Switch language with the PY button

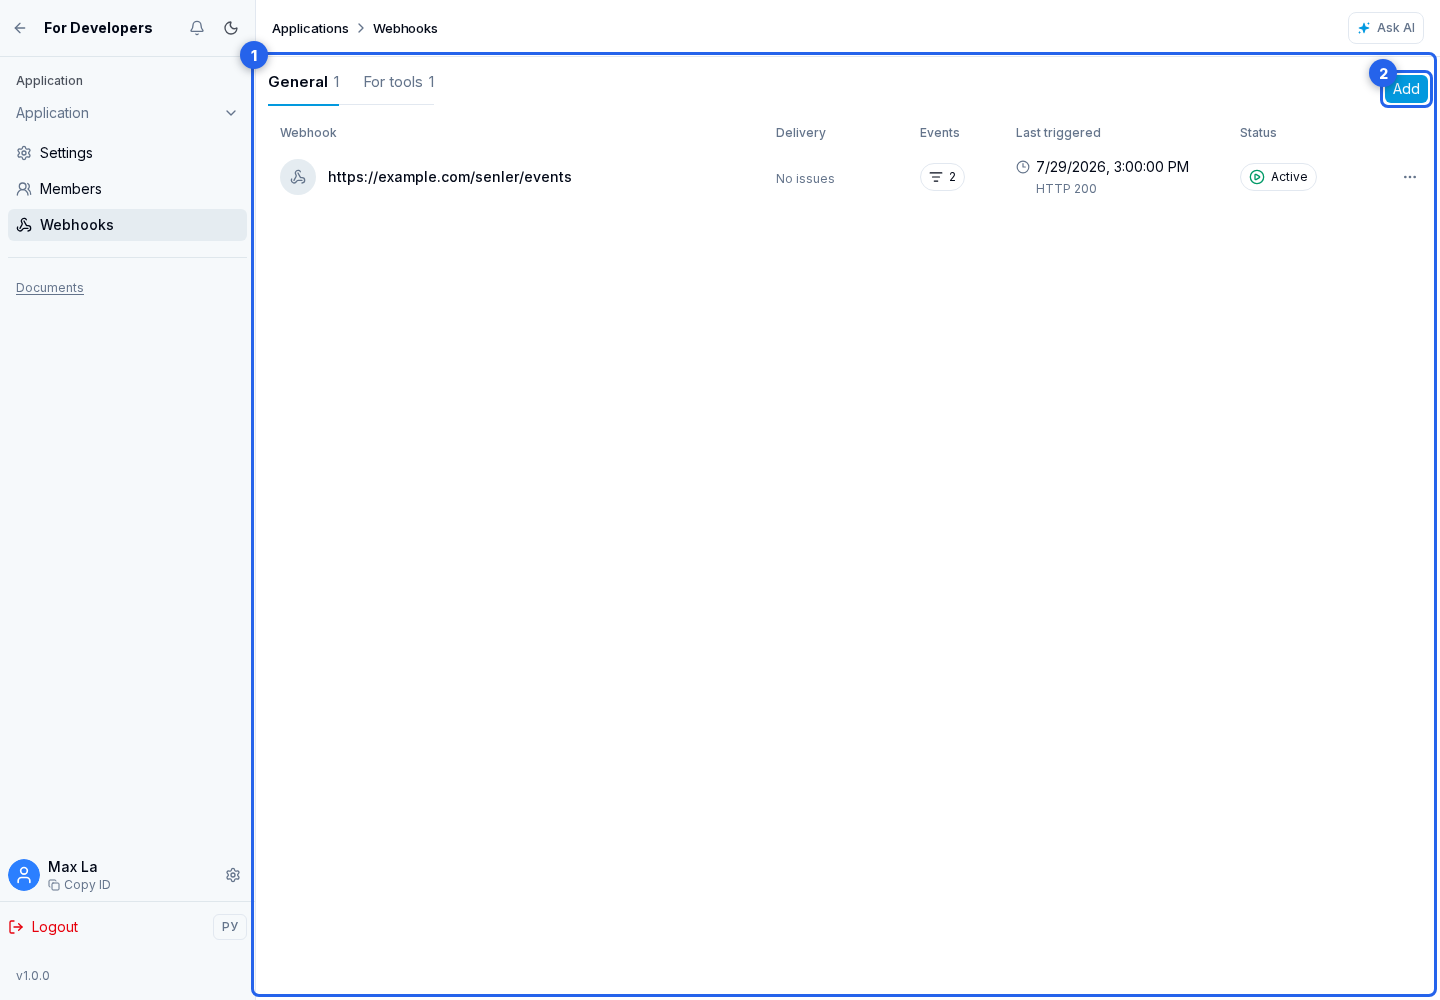pos(230,927)
